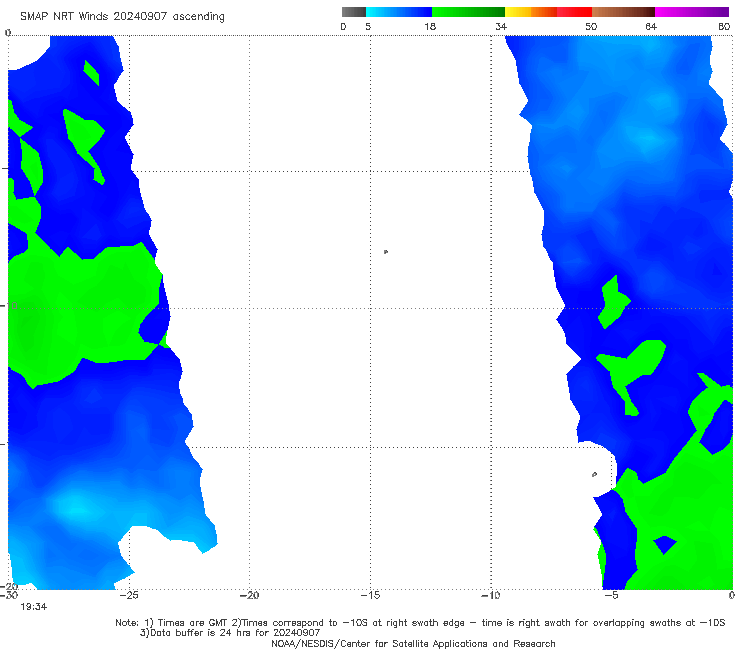Select the cyan-to-blue 5–18 color bar segment

[399, 12]
